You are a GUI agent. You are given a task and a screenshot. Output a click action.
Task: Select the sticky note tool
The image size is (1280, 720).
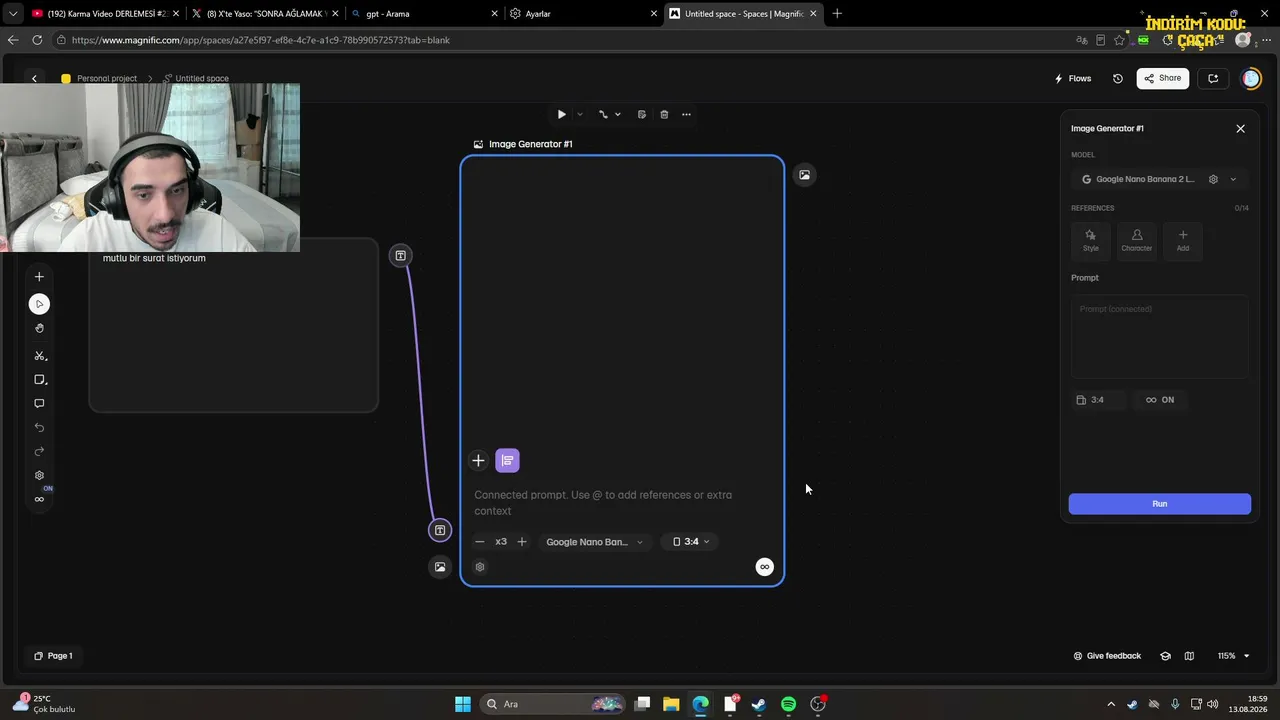click(39, 380)
